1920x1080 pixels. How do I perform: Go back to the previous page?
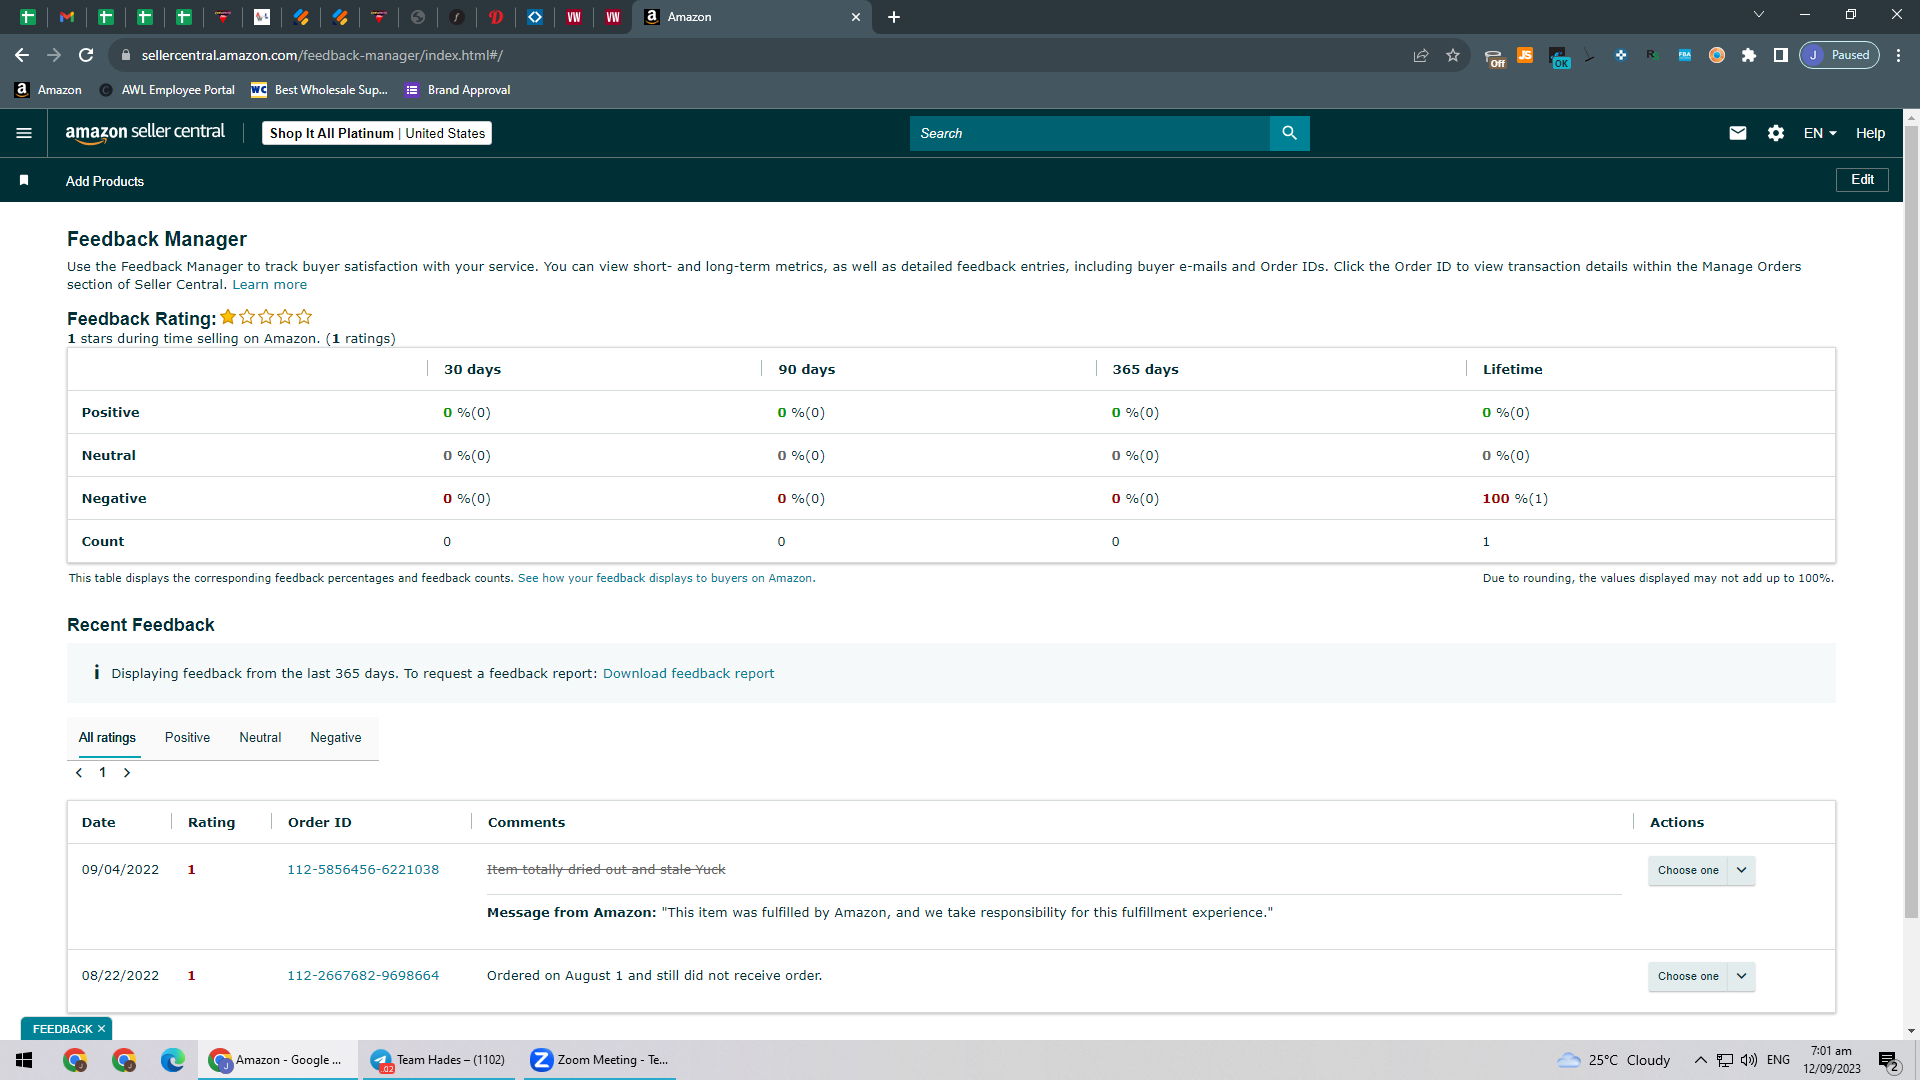pyautogui.click(x=22, y=56)
